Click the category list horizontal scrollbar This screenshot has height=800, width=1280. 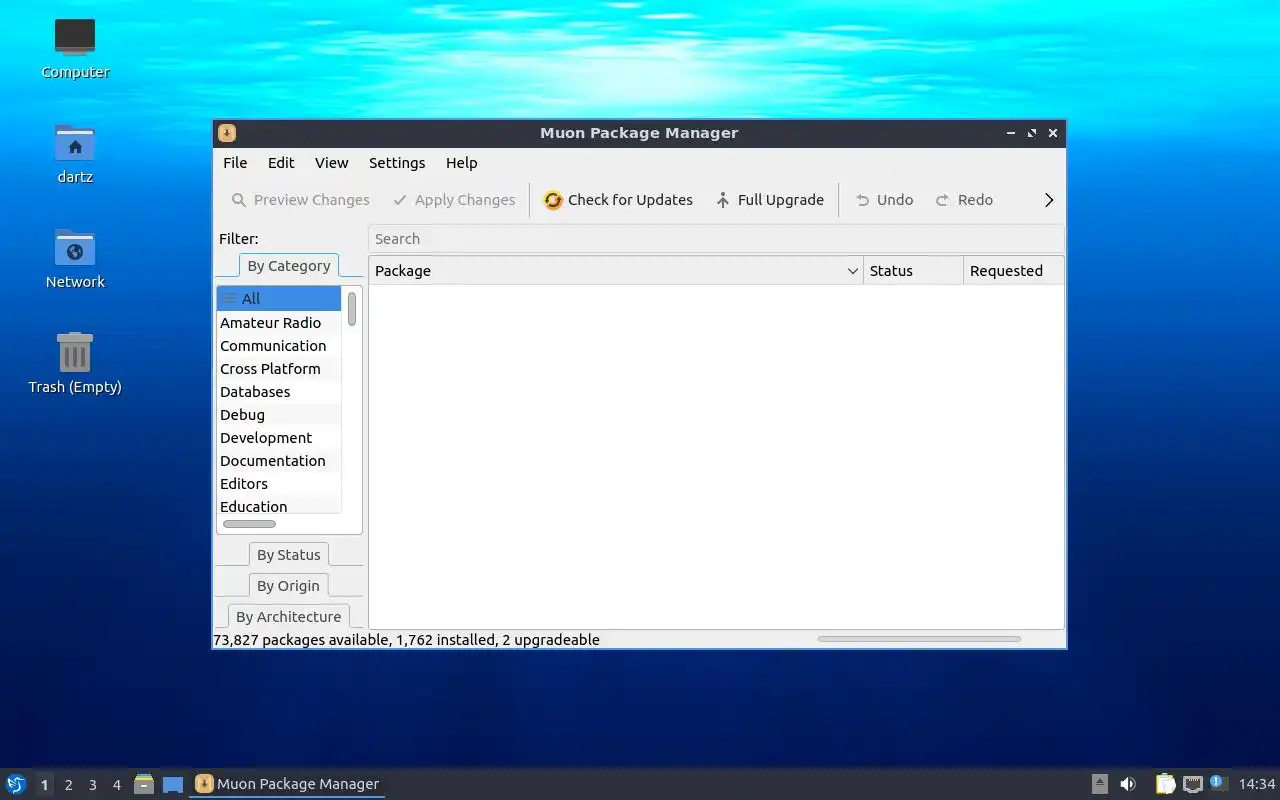[249, 524]
